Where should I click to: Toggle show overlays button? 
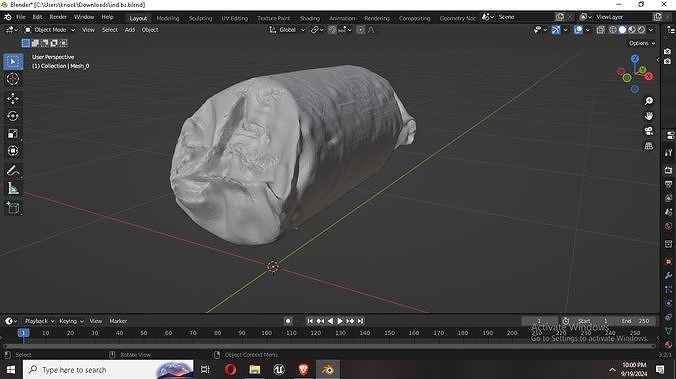click(578, 30)
